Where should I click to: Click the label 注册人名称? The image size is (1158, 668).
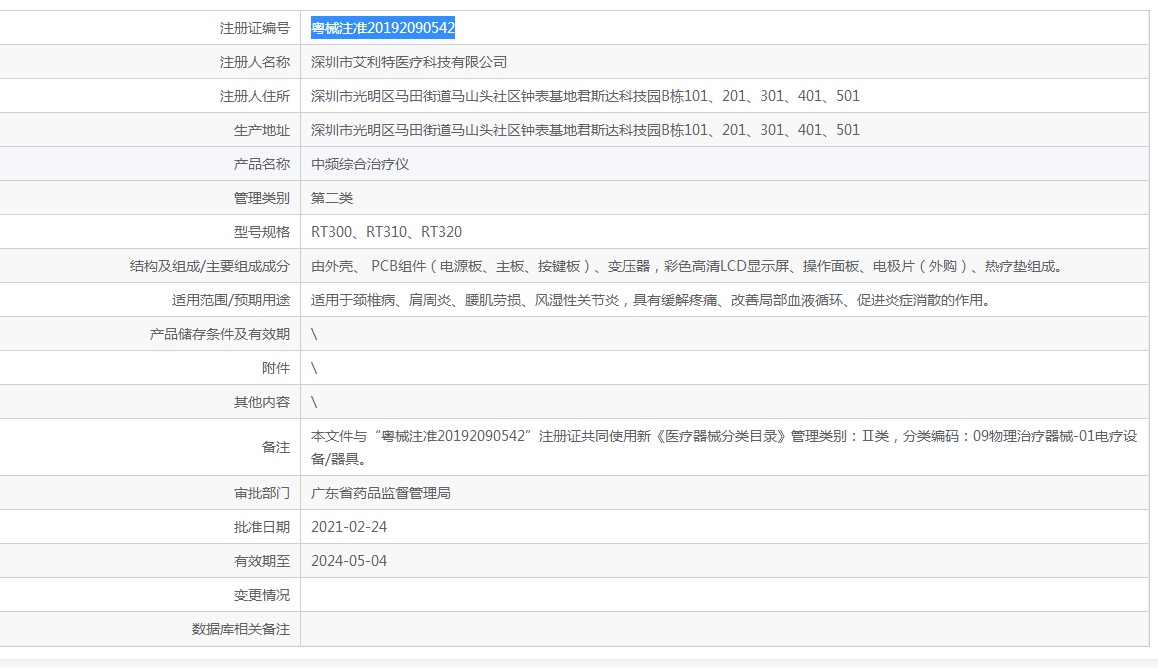pyautogui.click(x=255, y=62)
